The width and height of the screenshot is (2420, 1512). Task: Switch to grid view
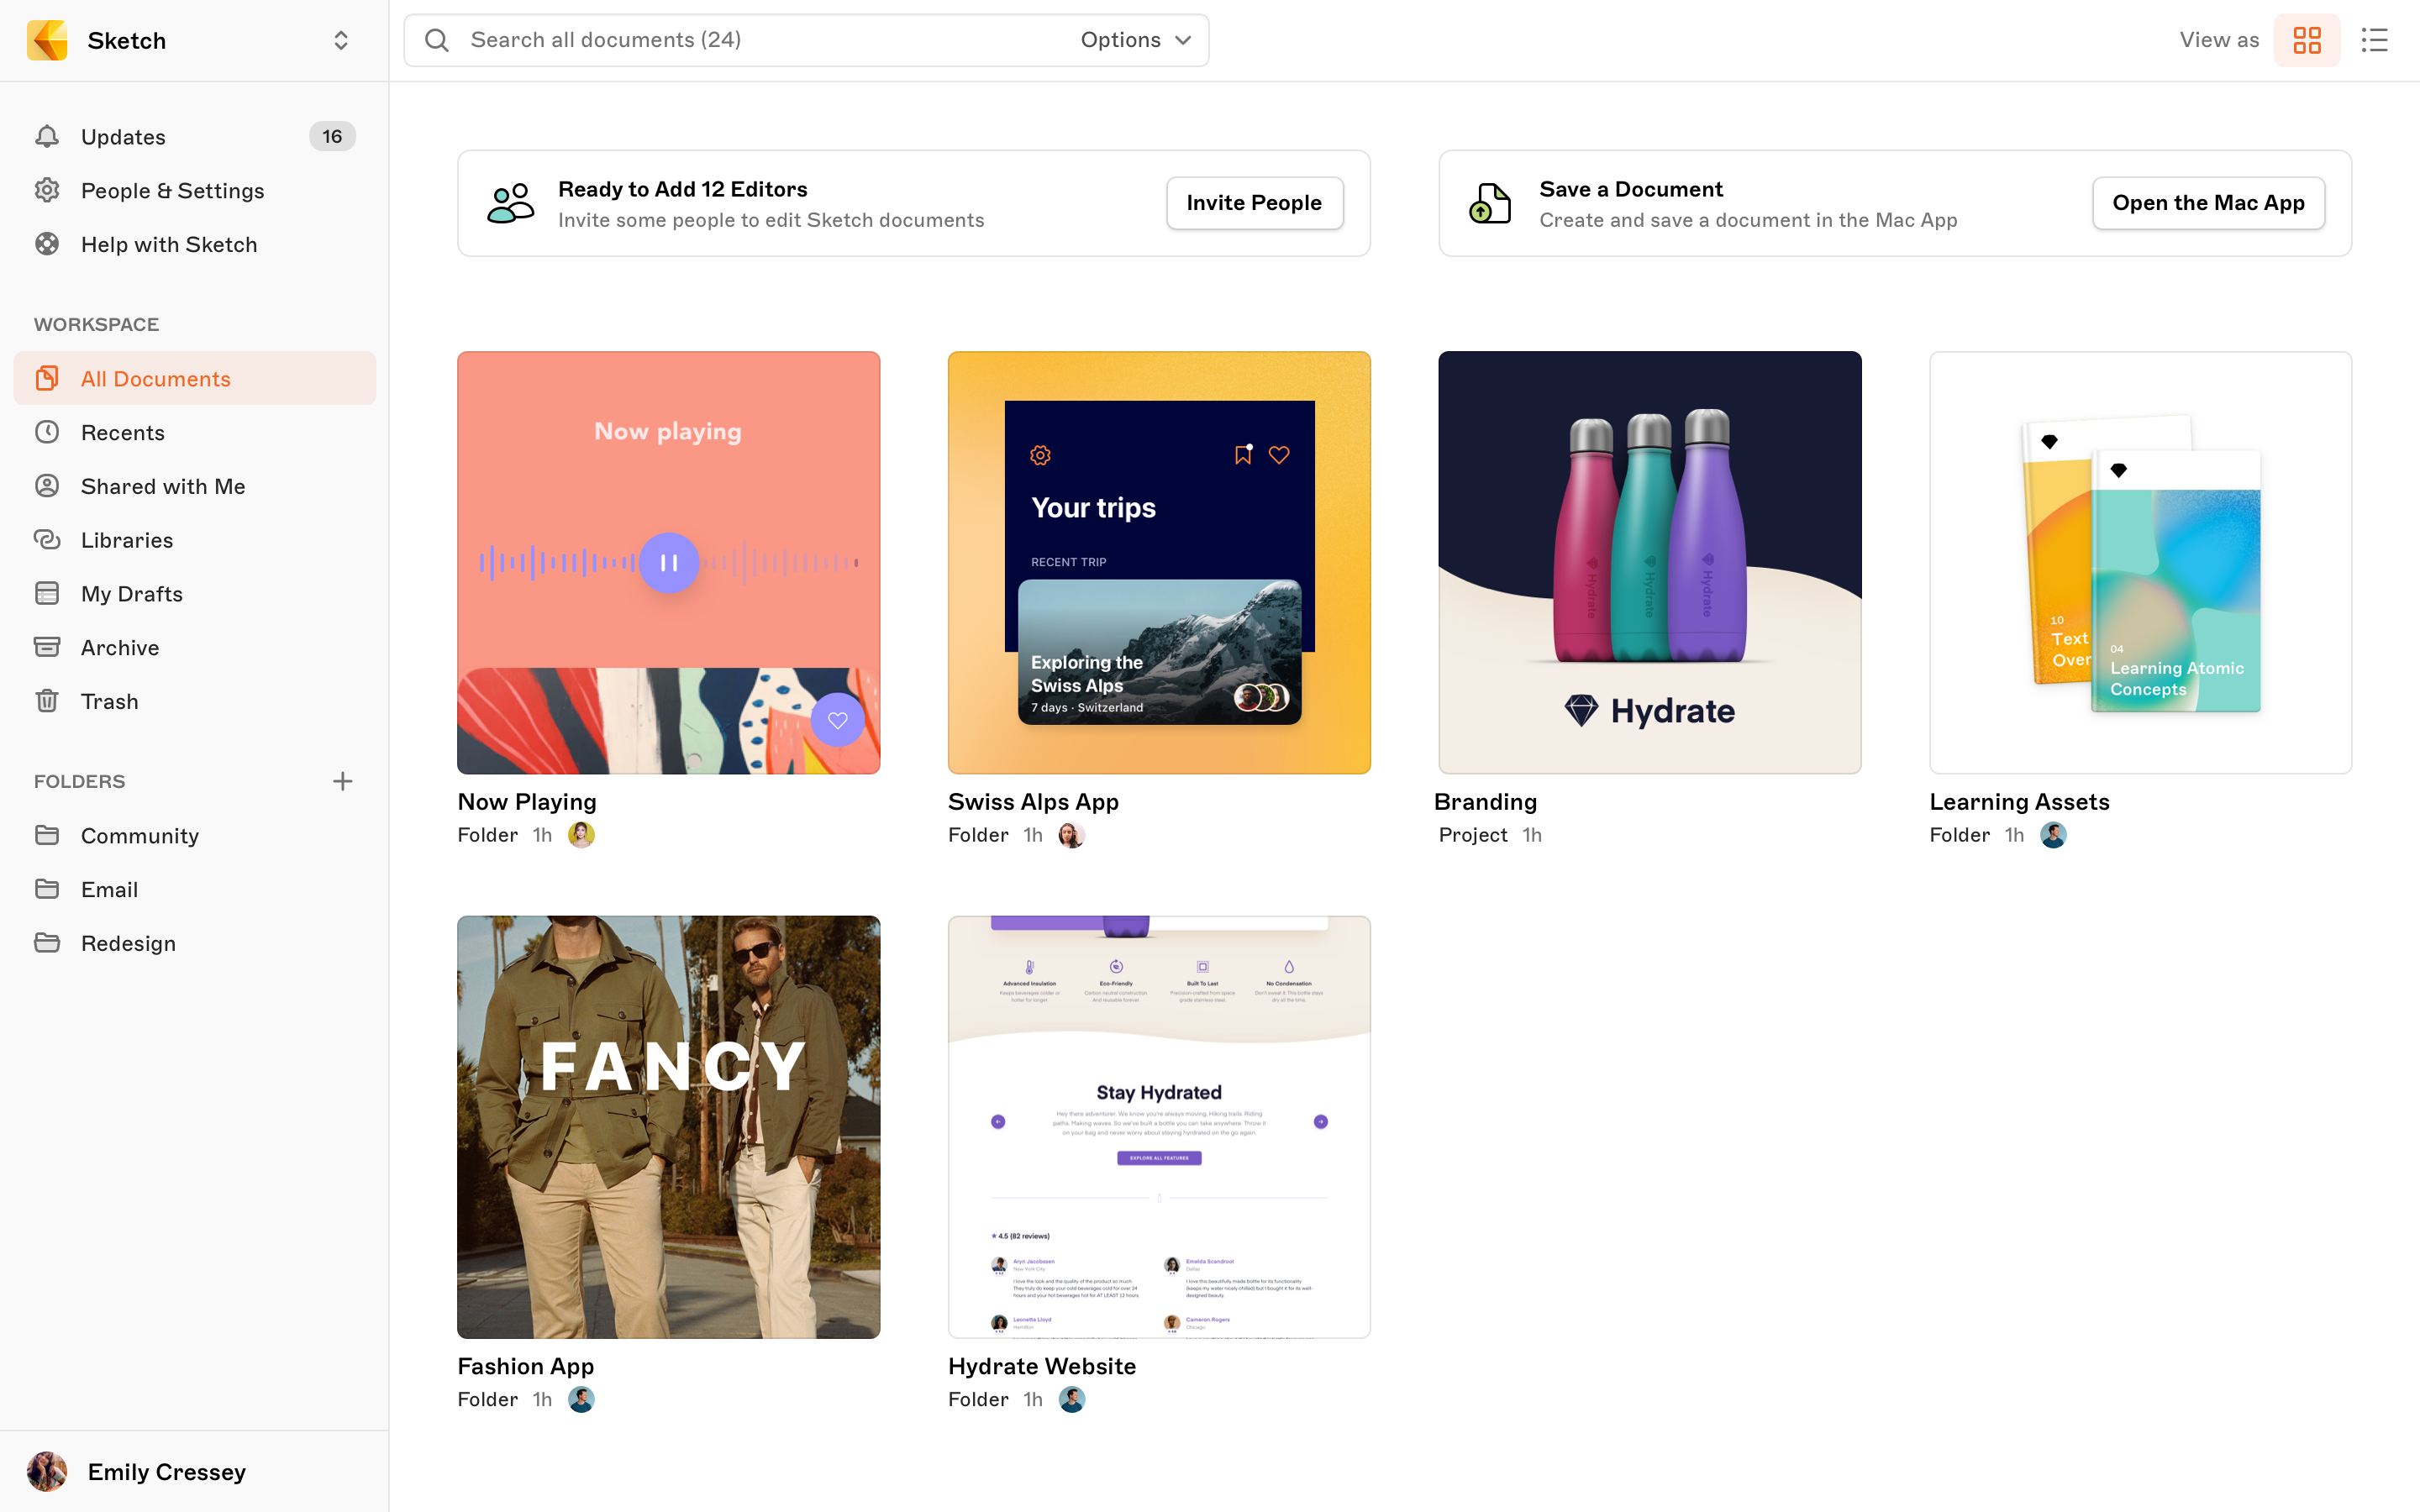pos(2306,40)
